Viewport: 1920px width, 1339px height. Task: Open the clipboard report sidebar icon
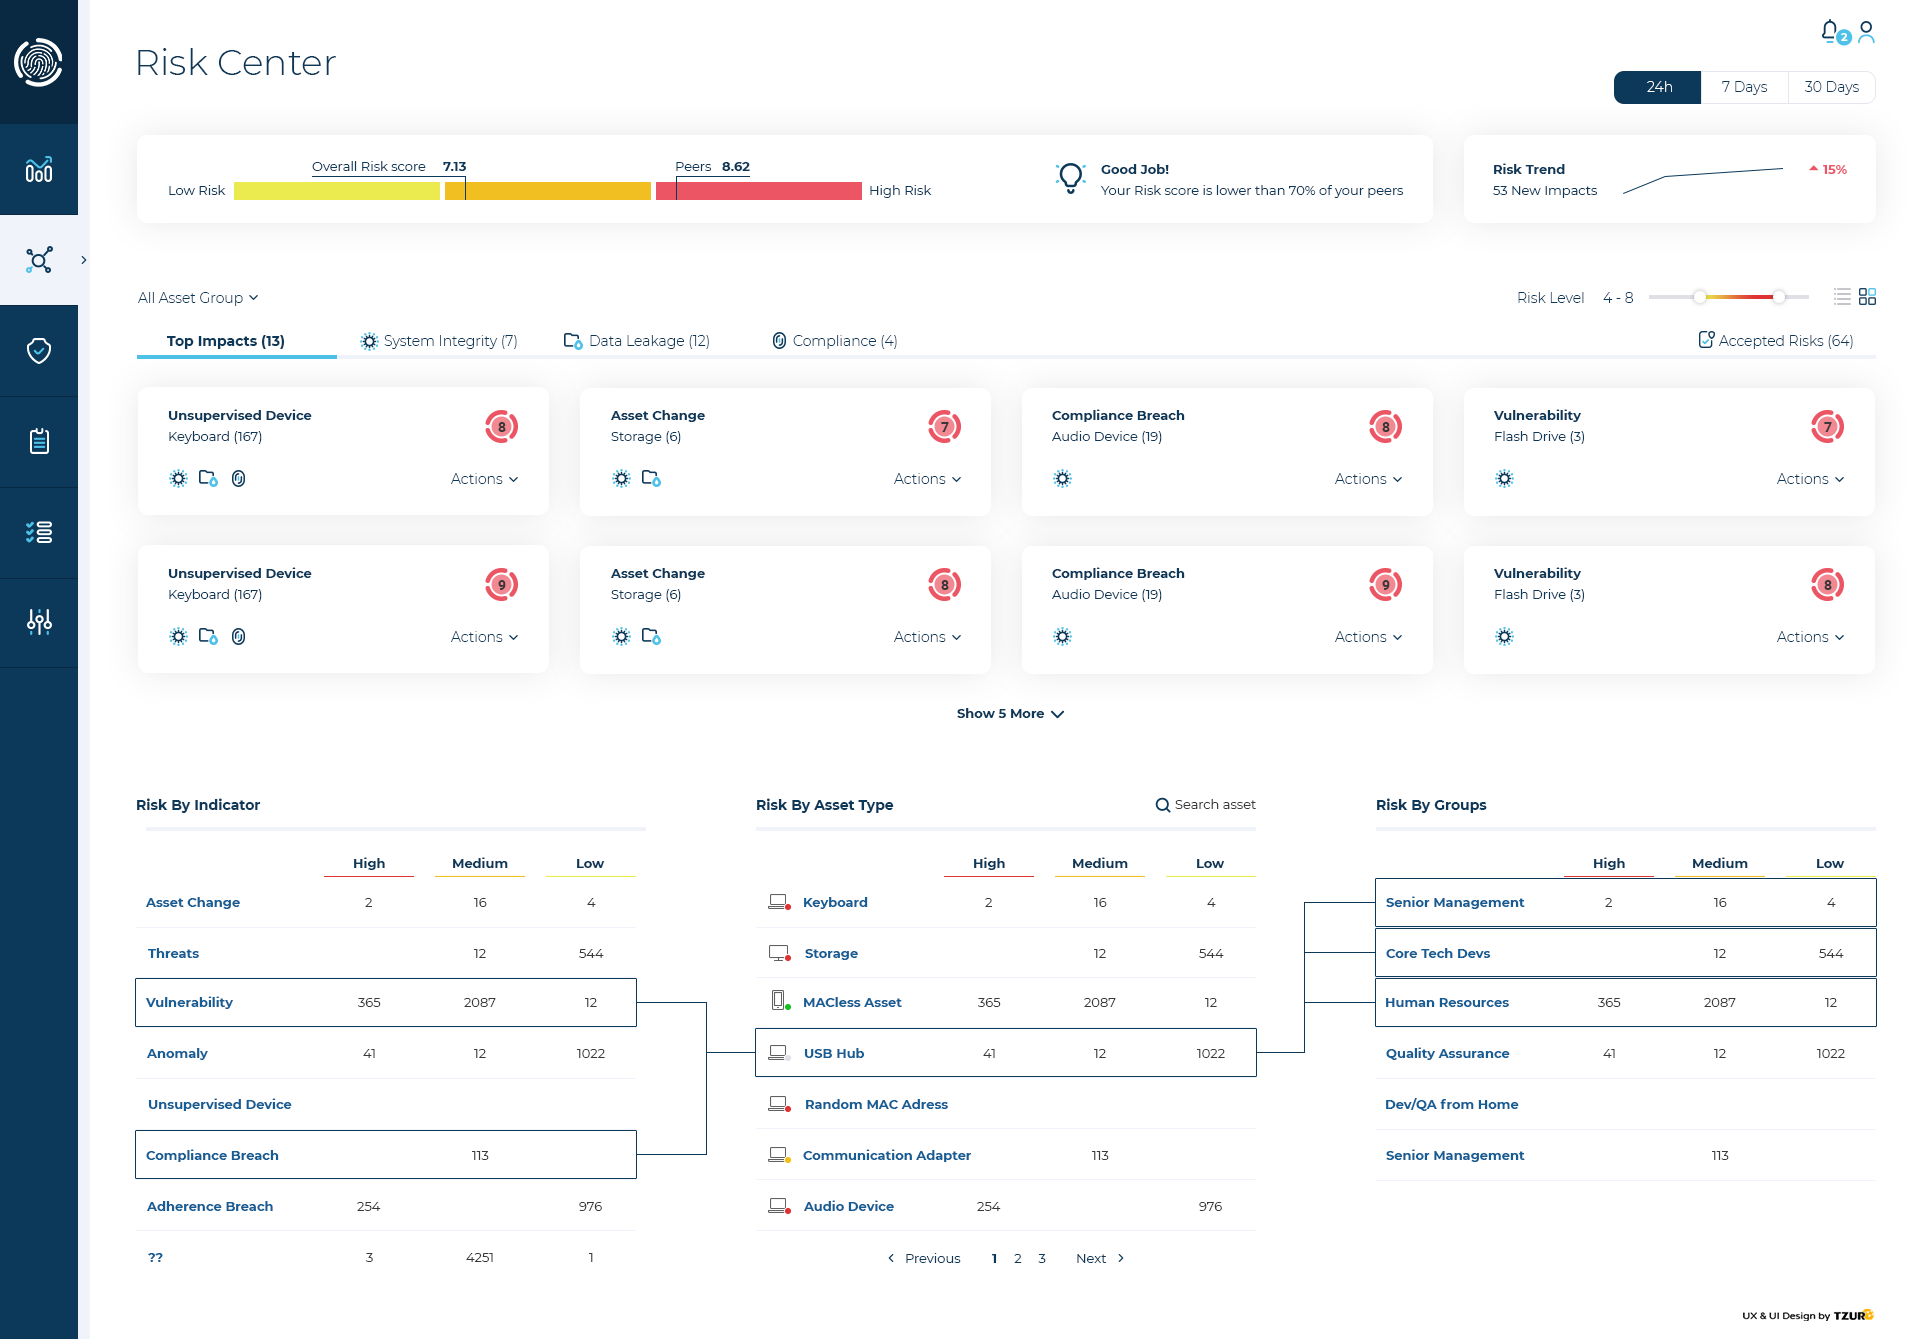pyautogui.click(x=39, y=441)
